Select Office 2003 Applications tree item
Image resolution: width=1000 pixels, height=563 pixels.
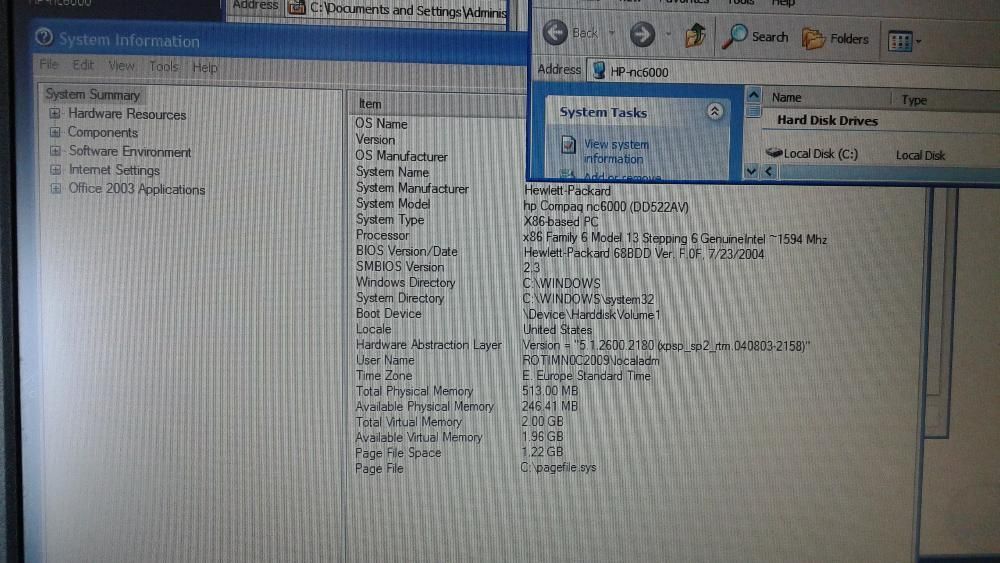click(136, 189)
